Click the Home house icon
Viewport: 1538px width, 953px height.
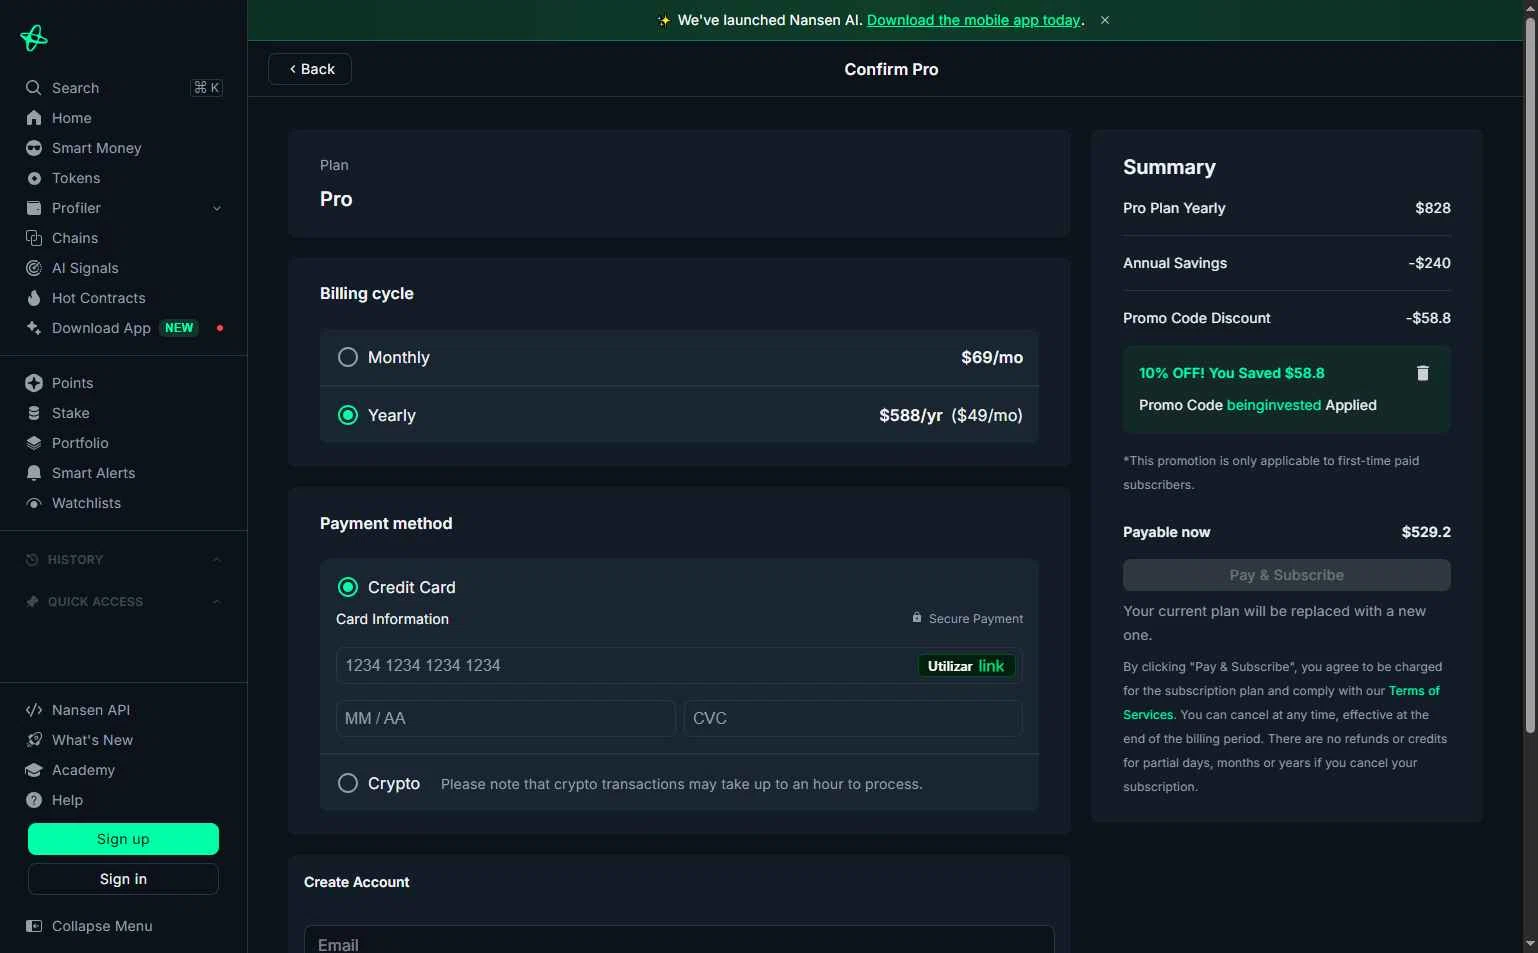pyautogui.click(x=34, y=118)
